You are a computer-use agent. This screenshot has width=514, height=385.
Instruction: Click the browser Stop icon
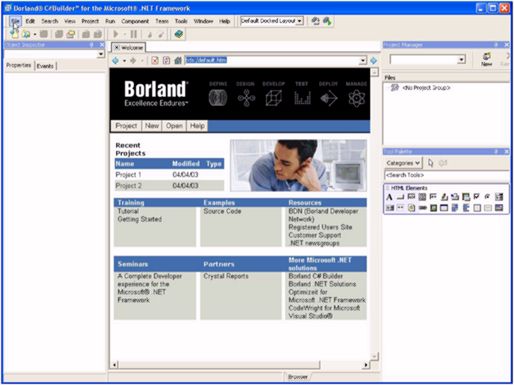coord(155,60)
